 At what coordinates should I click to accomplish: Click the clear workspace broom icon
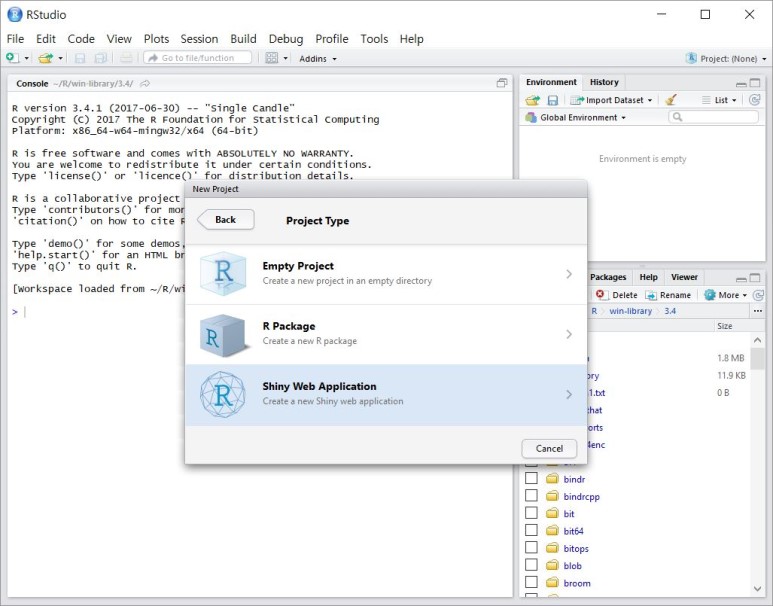[x=670, y=100]
